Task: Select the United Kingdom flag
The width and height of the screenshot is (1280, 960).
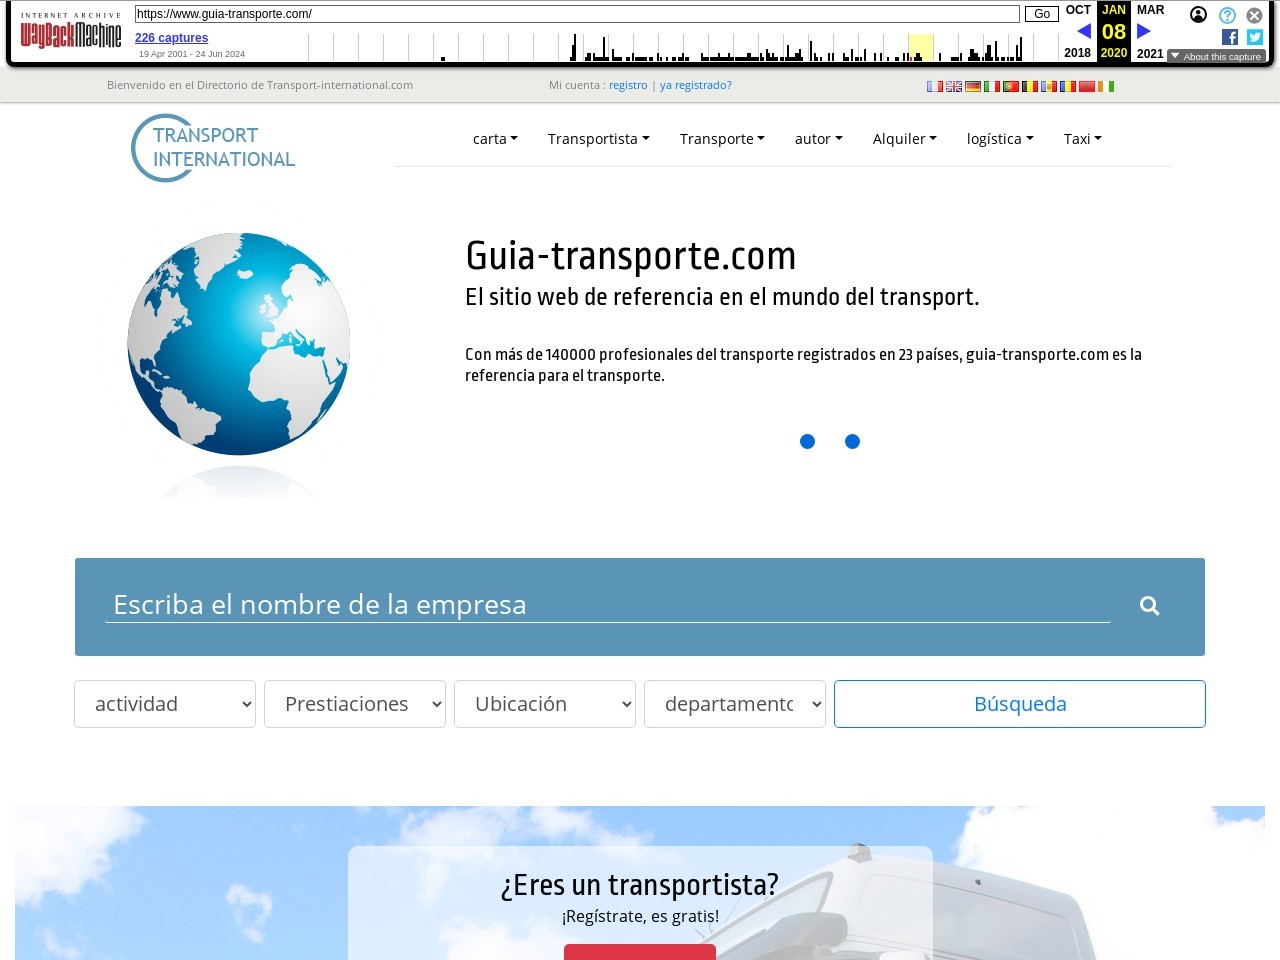Action: point(953,87)
